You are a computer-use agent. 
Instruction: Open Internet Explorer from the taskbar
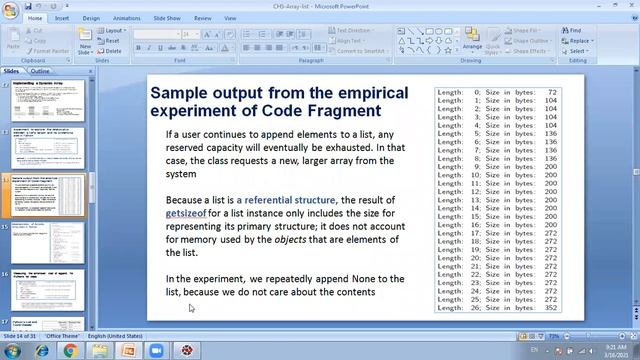pos(42,351)
